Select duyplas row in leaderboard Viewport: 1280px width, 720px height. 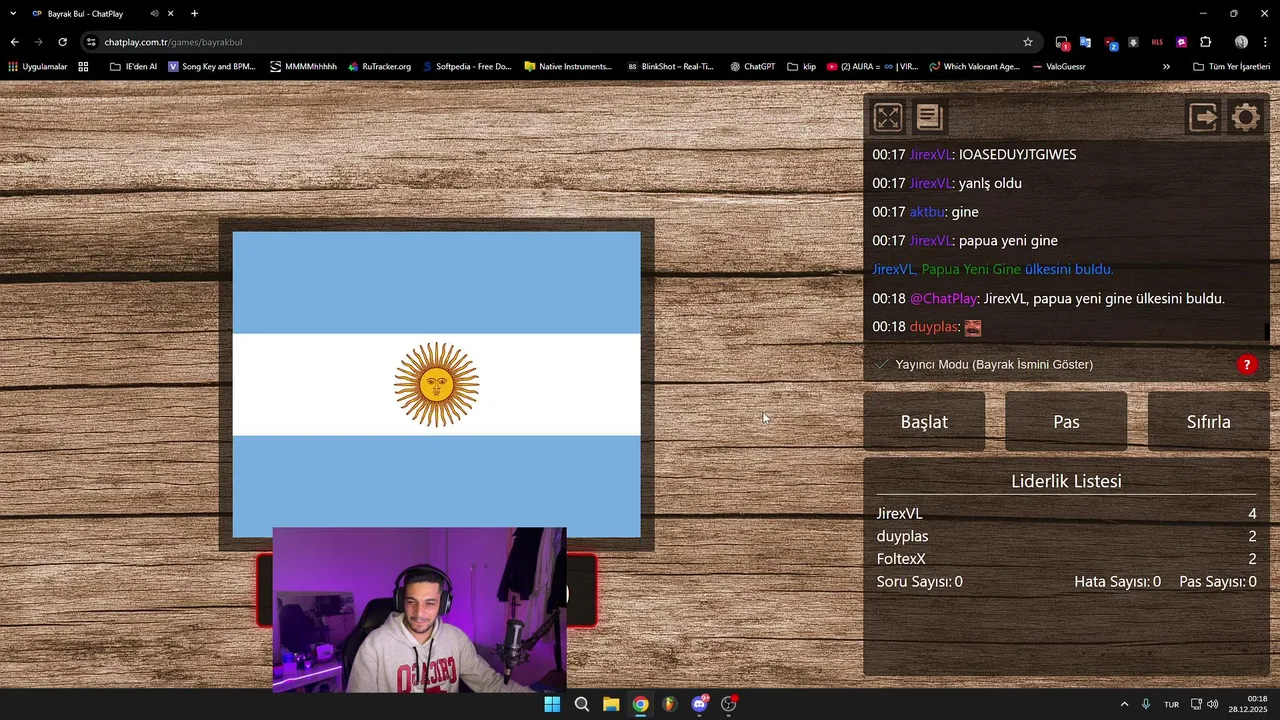(1066, 536)
